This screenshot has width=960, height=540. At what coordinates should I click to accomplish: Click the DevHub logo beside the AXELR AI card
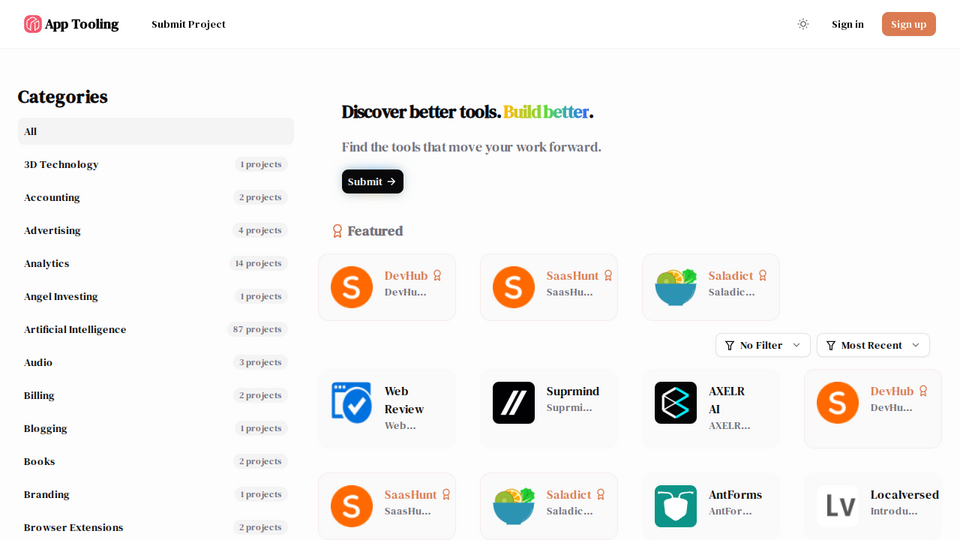838,403
